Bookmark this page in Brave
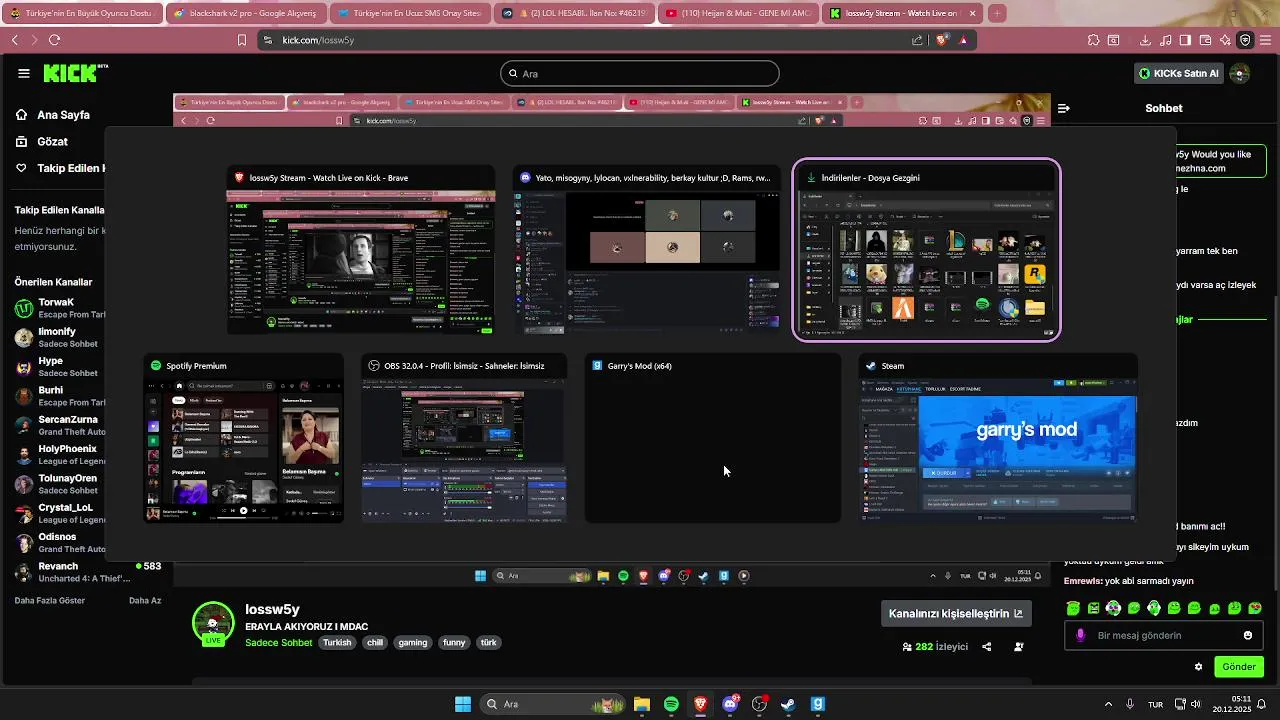The image size is (1280, 720). click(242, 40)
